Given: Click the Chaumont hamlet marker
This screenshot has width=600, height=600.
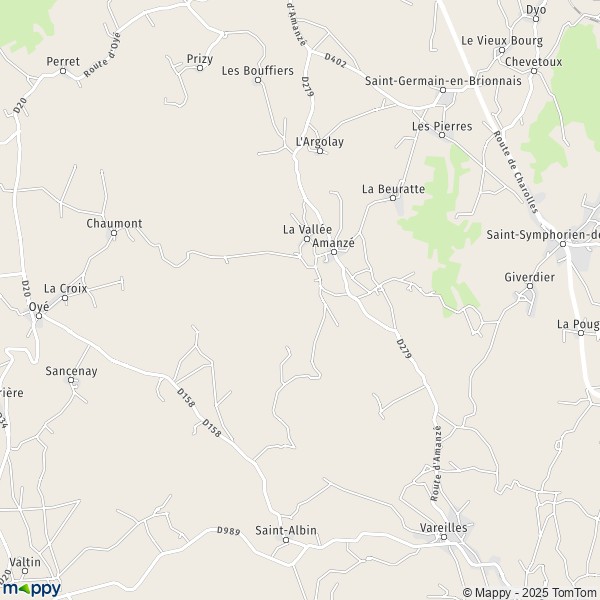Looking at the screenshot, I should pyautogui.click(x=114, y=233).
